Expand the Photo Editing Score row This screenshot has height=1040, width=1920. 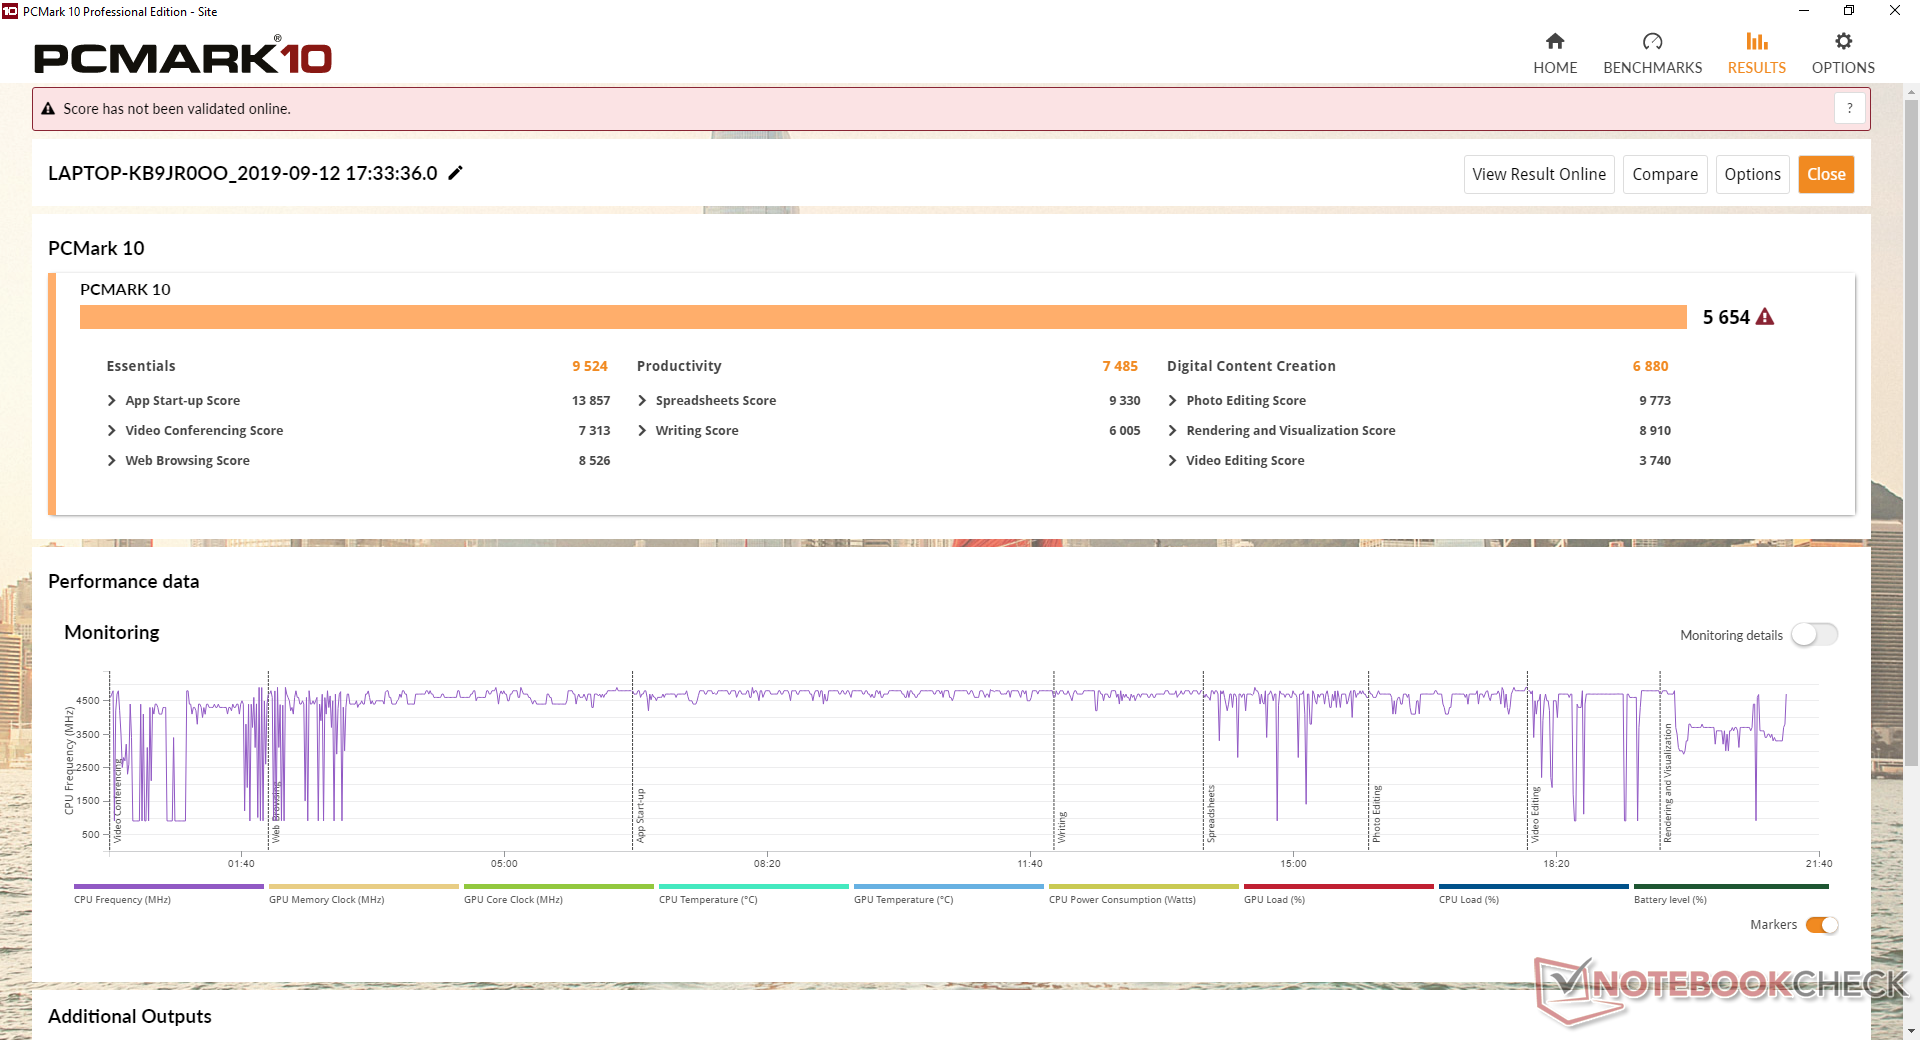click(x=1172, y=400)
